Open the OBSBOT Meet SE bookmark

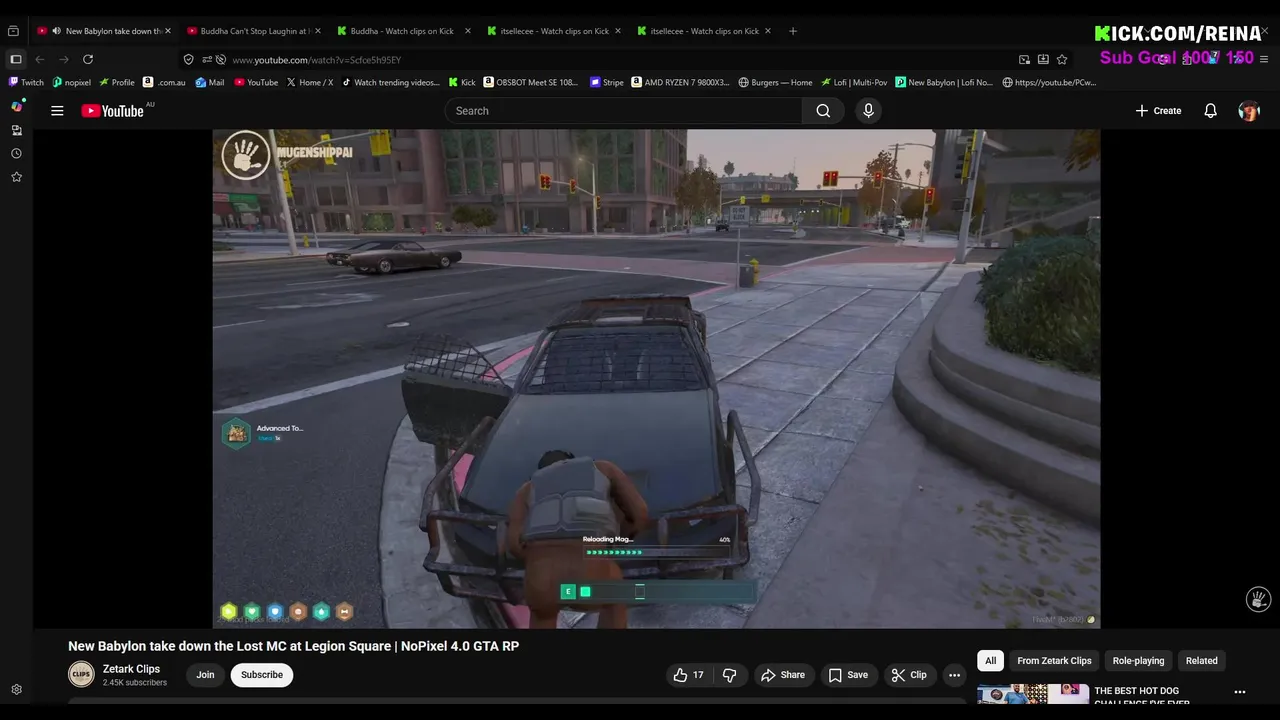(x=531, y=83)
